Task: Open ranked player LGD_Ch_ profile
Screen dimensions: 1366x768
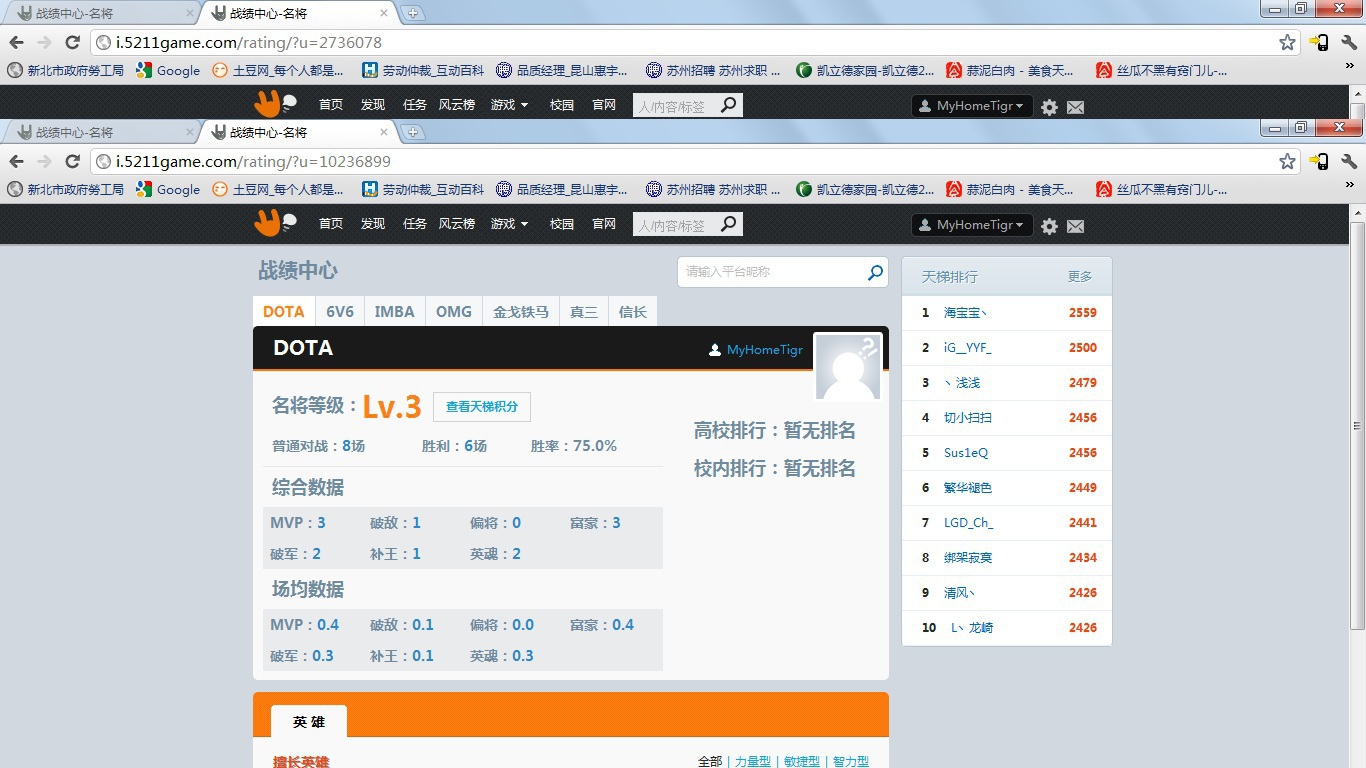Action: (969, 523)
